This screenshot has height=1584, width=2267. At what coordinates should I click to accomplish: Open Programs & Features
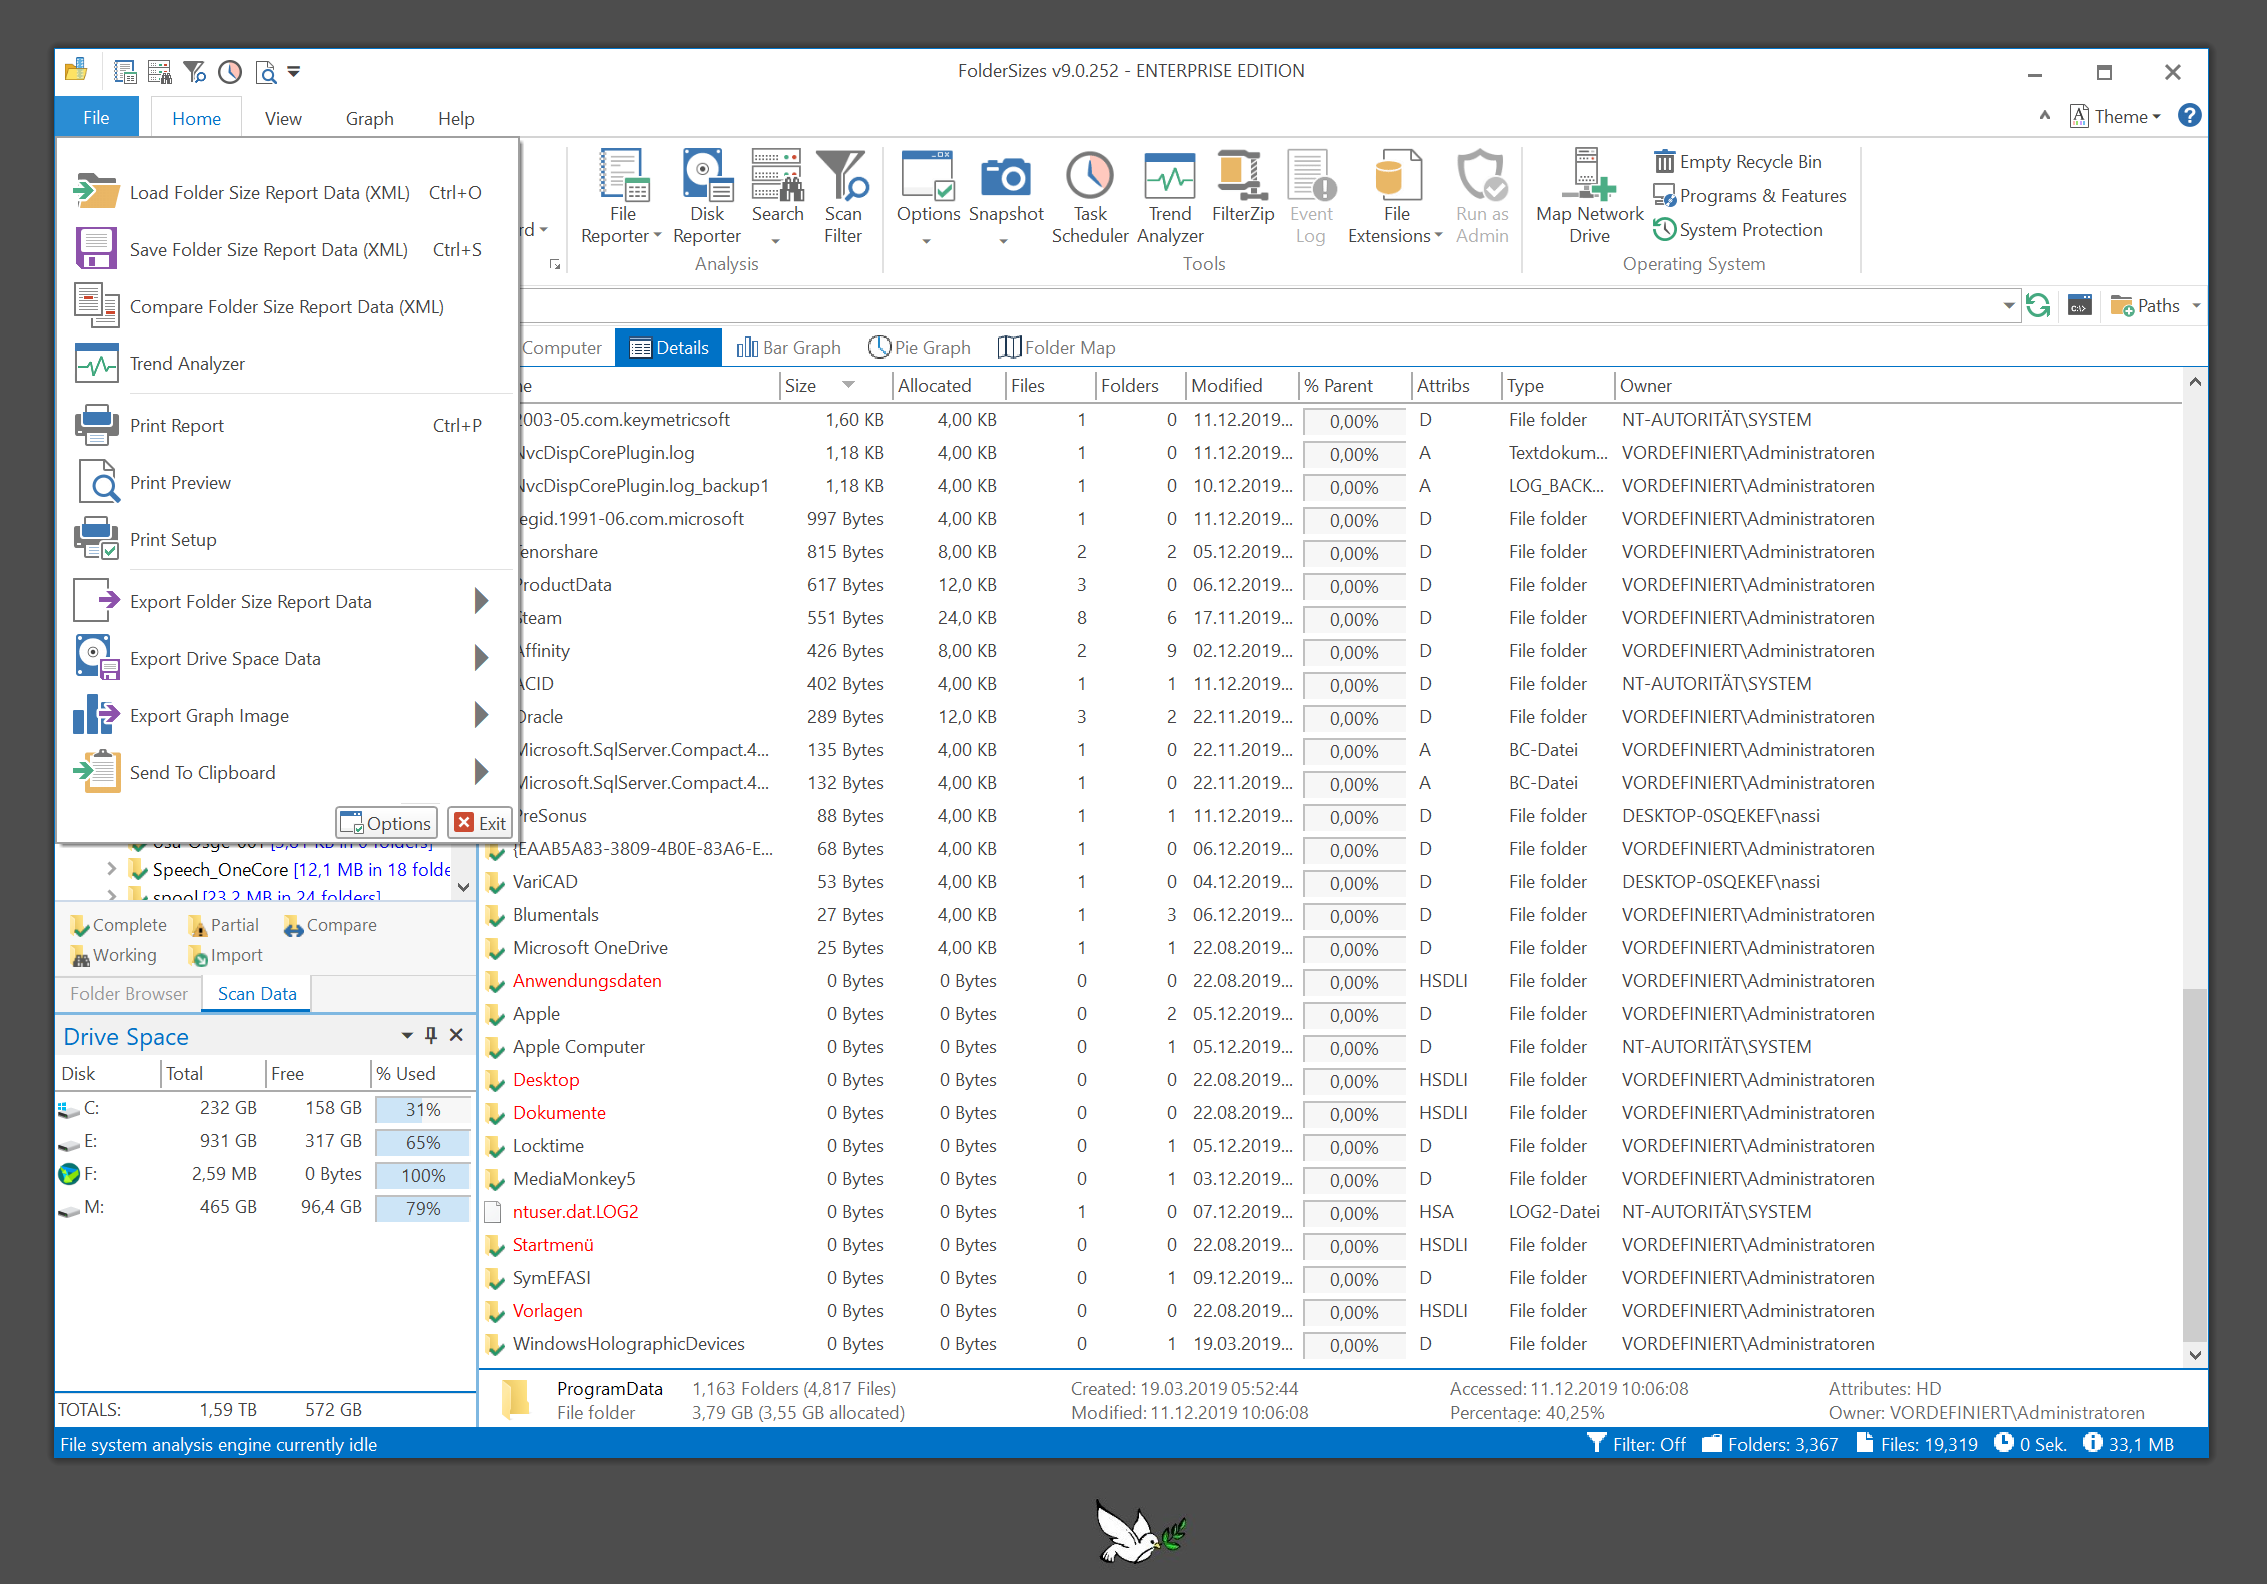click(x=1750, y=196)
